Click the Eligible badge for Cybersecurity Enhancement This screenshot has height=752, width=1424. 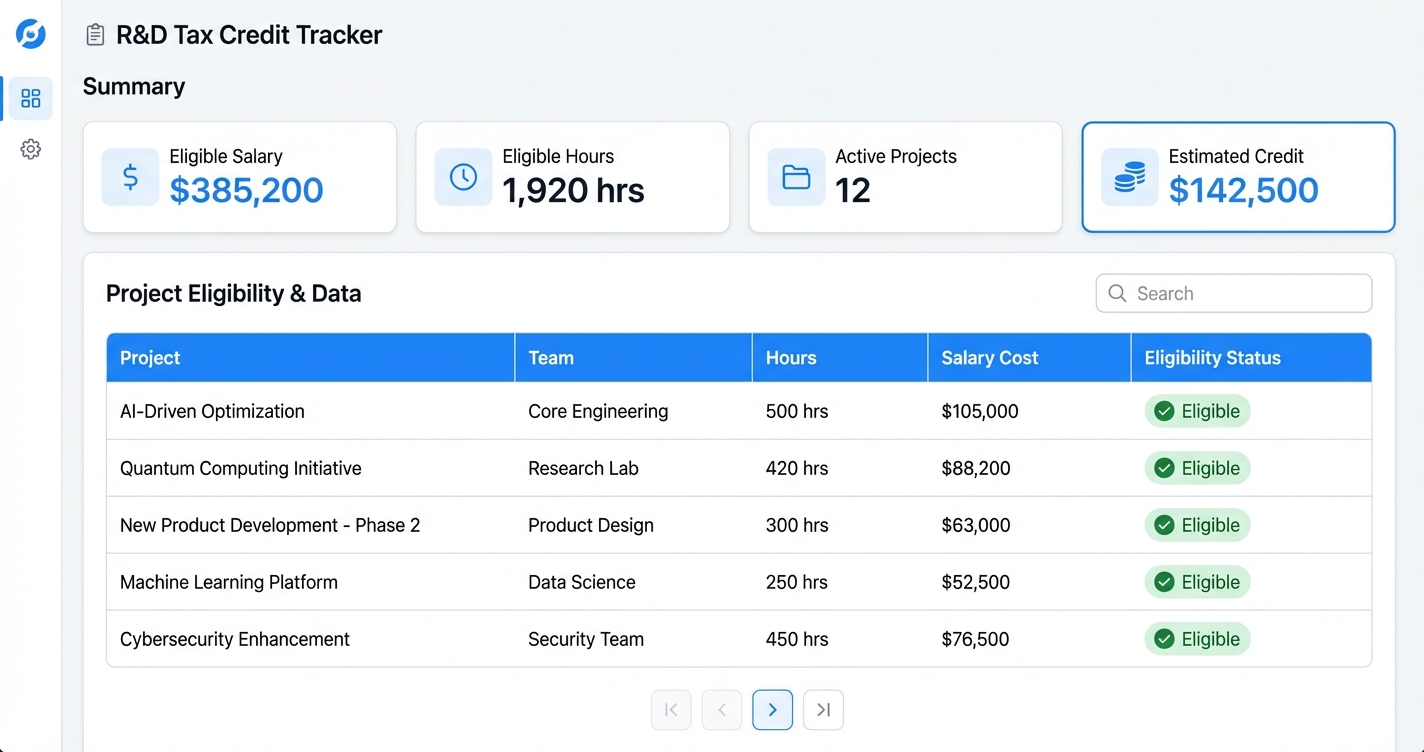[1197, 639]
